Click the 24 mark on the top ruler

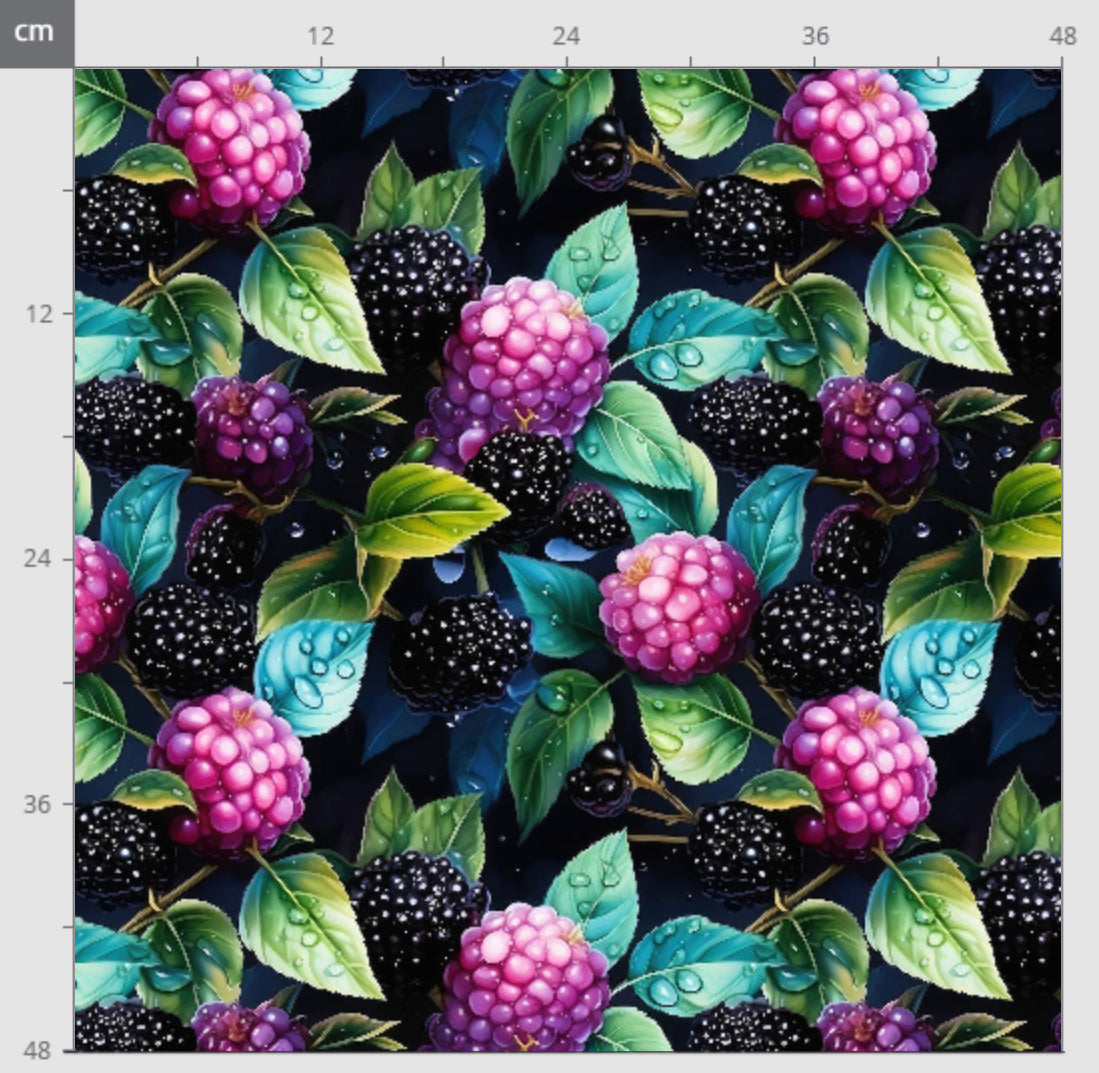pyautogui.click(x=566, y=37)
